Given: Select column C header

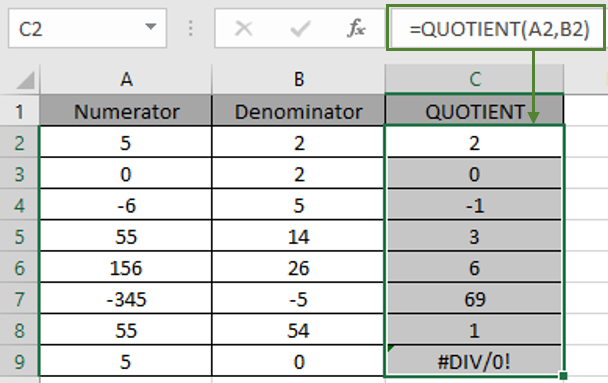Looking at the screenshot, I should pyautogui.click(x=475, y=79).
